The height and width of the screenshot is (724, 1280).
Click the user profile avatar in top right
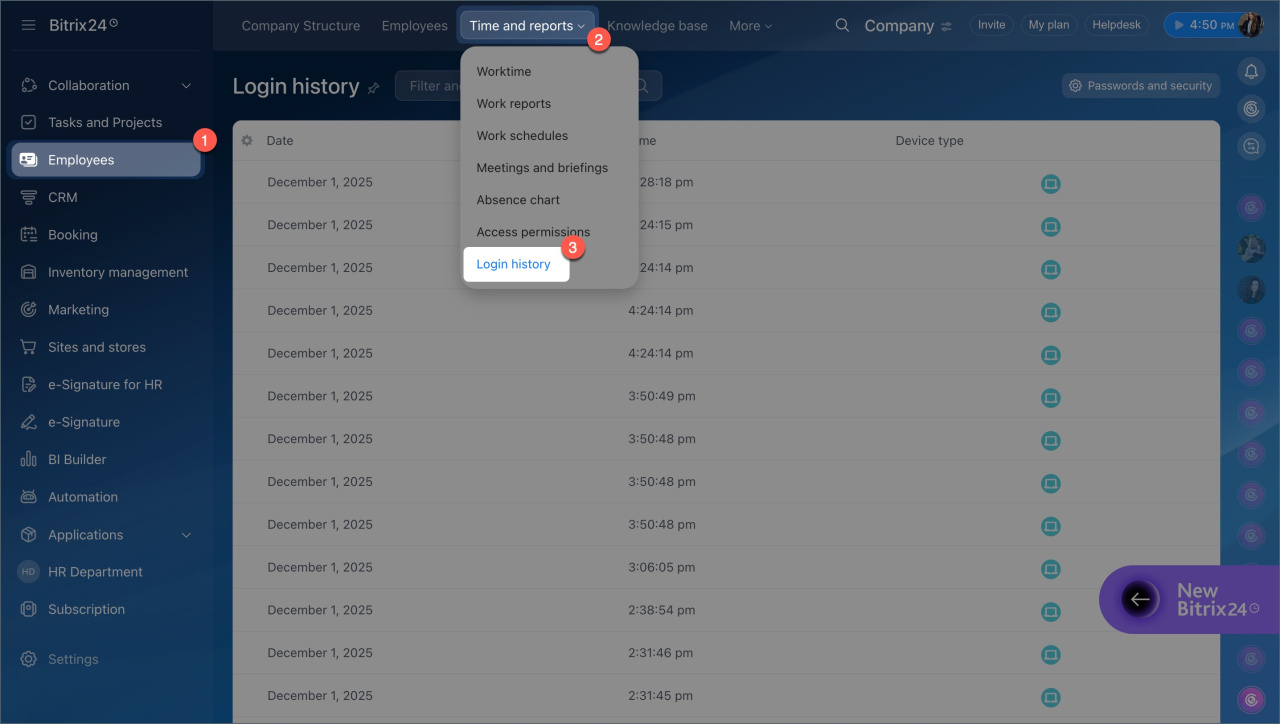(1250, 25)
